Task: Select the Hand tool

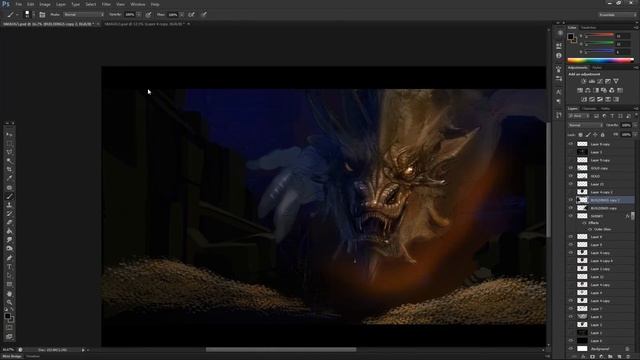Action: tap(9, 293)
